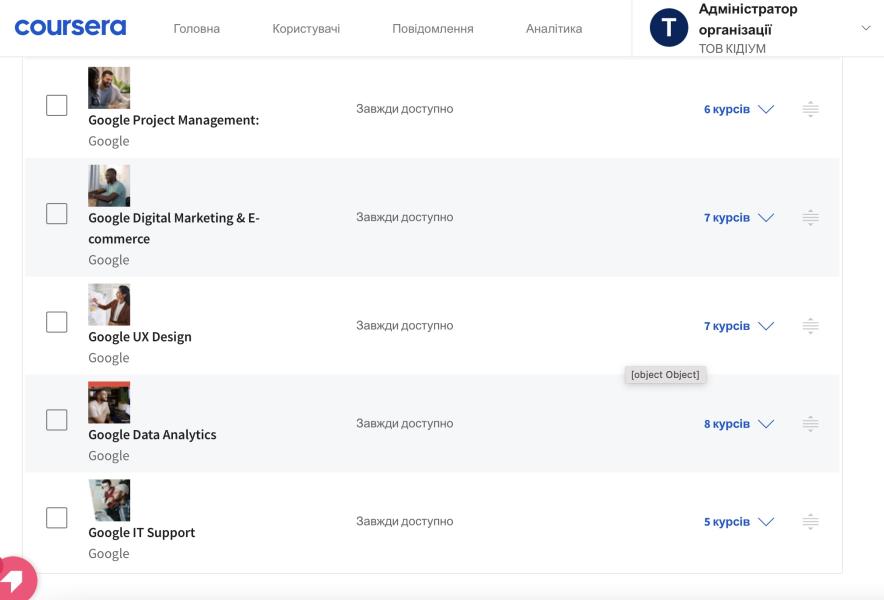Check the Google IT Support checkbox
884x600 pixels.
56,518
